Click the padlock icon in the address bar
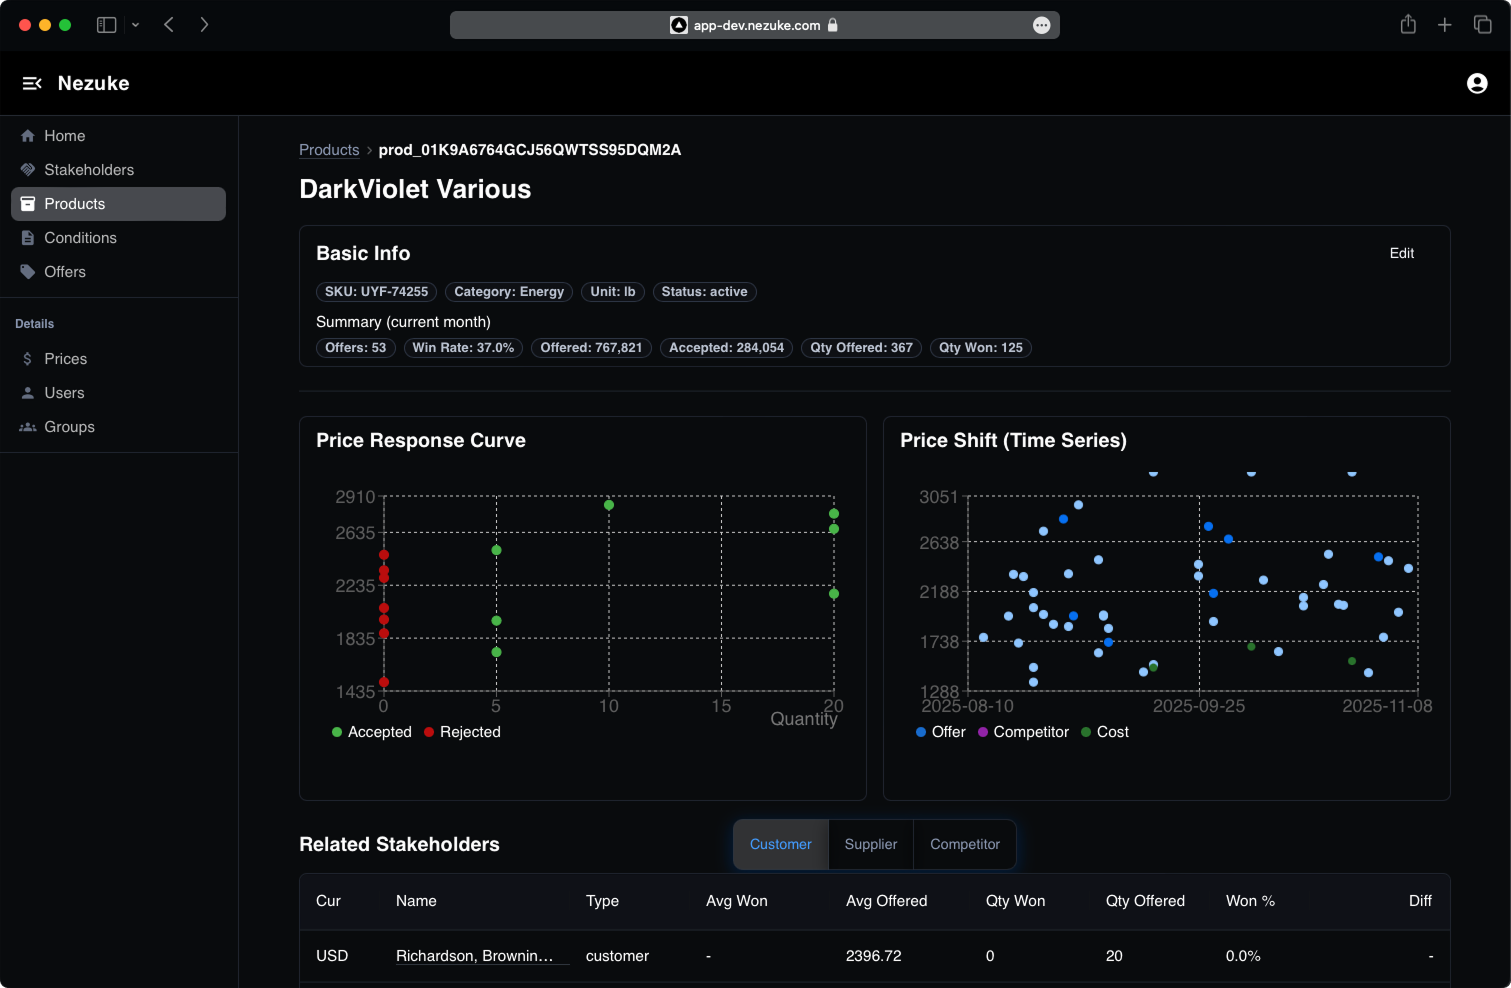1511x988 pixels. coord(833,25)
